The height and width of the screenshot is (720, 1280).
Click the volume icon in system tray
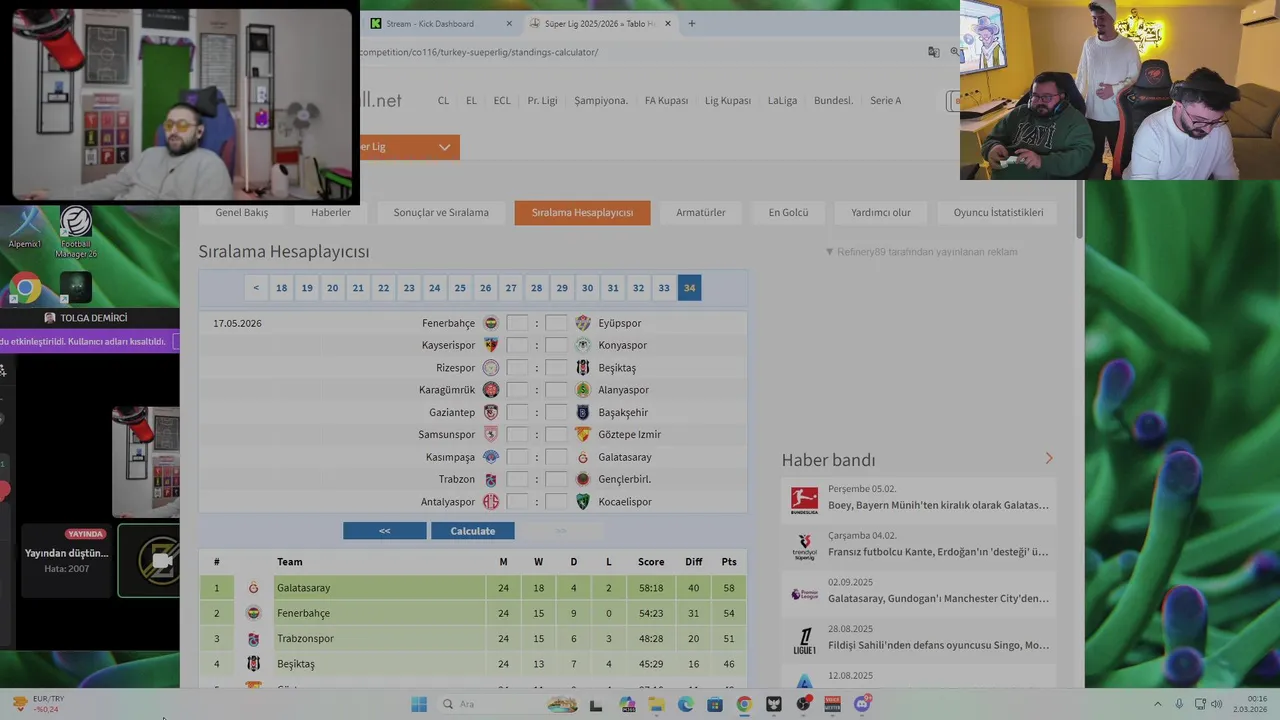(x=1217, y=704)
